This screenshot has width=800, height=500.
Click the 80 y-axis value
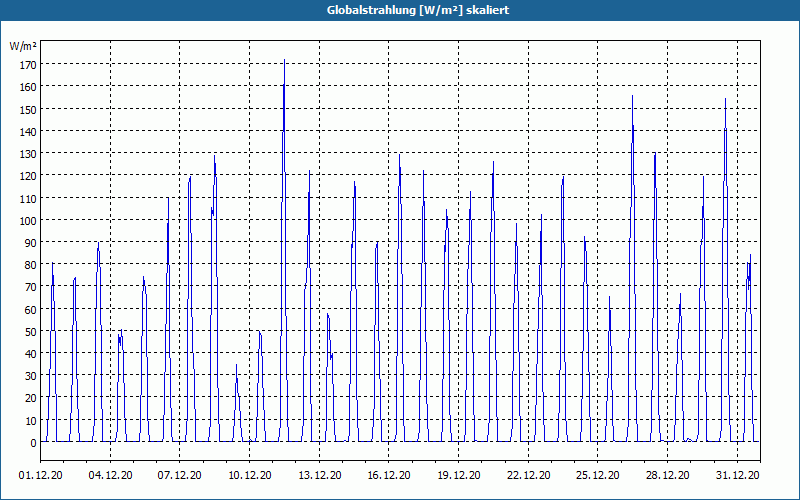point(30,265)
